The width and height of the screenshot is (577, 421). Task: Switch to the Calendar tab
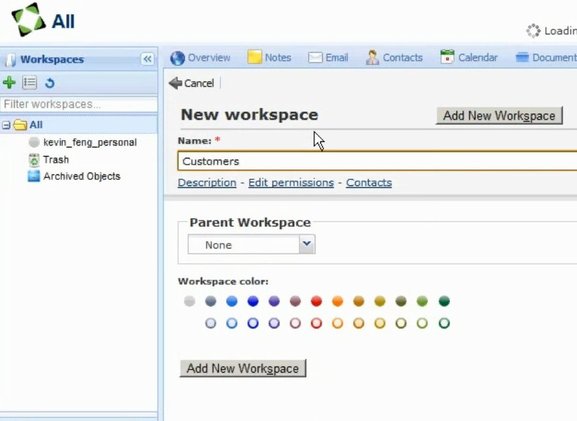pos(469,57)
